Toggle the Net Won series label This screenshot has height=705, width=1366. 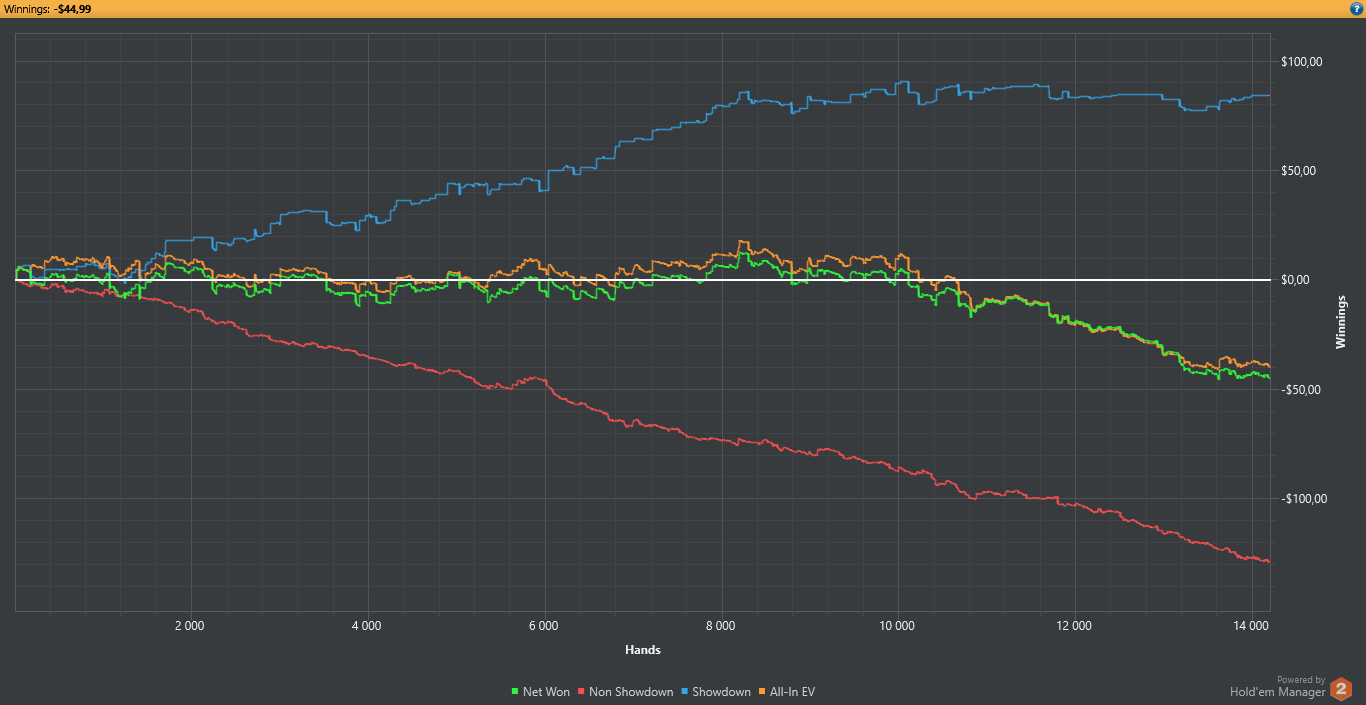pos(546,692)
